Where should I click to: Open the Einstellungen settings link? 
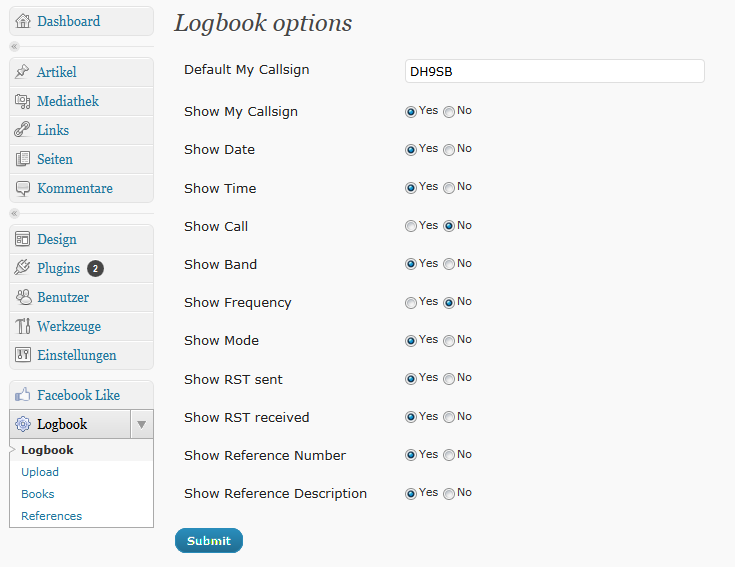(77, 355)
